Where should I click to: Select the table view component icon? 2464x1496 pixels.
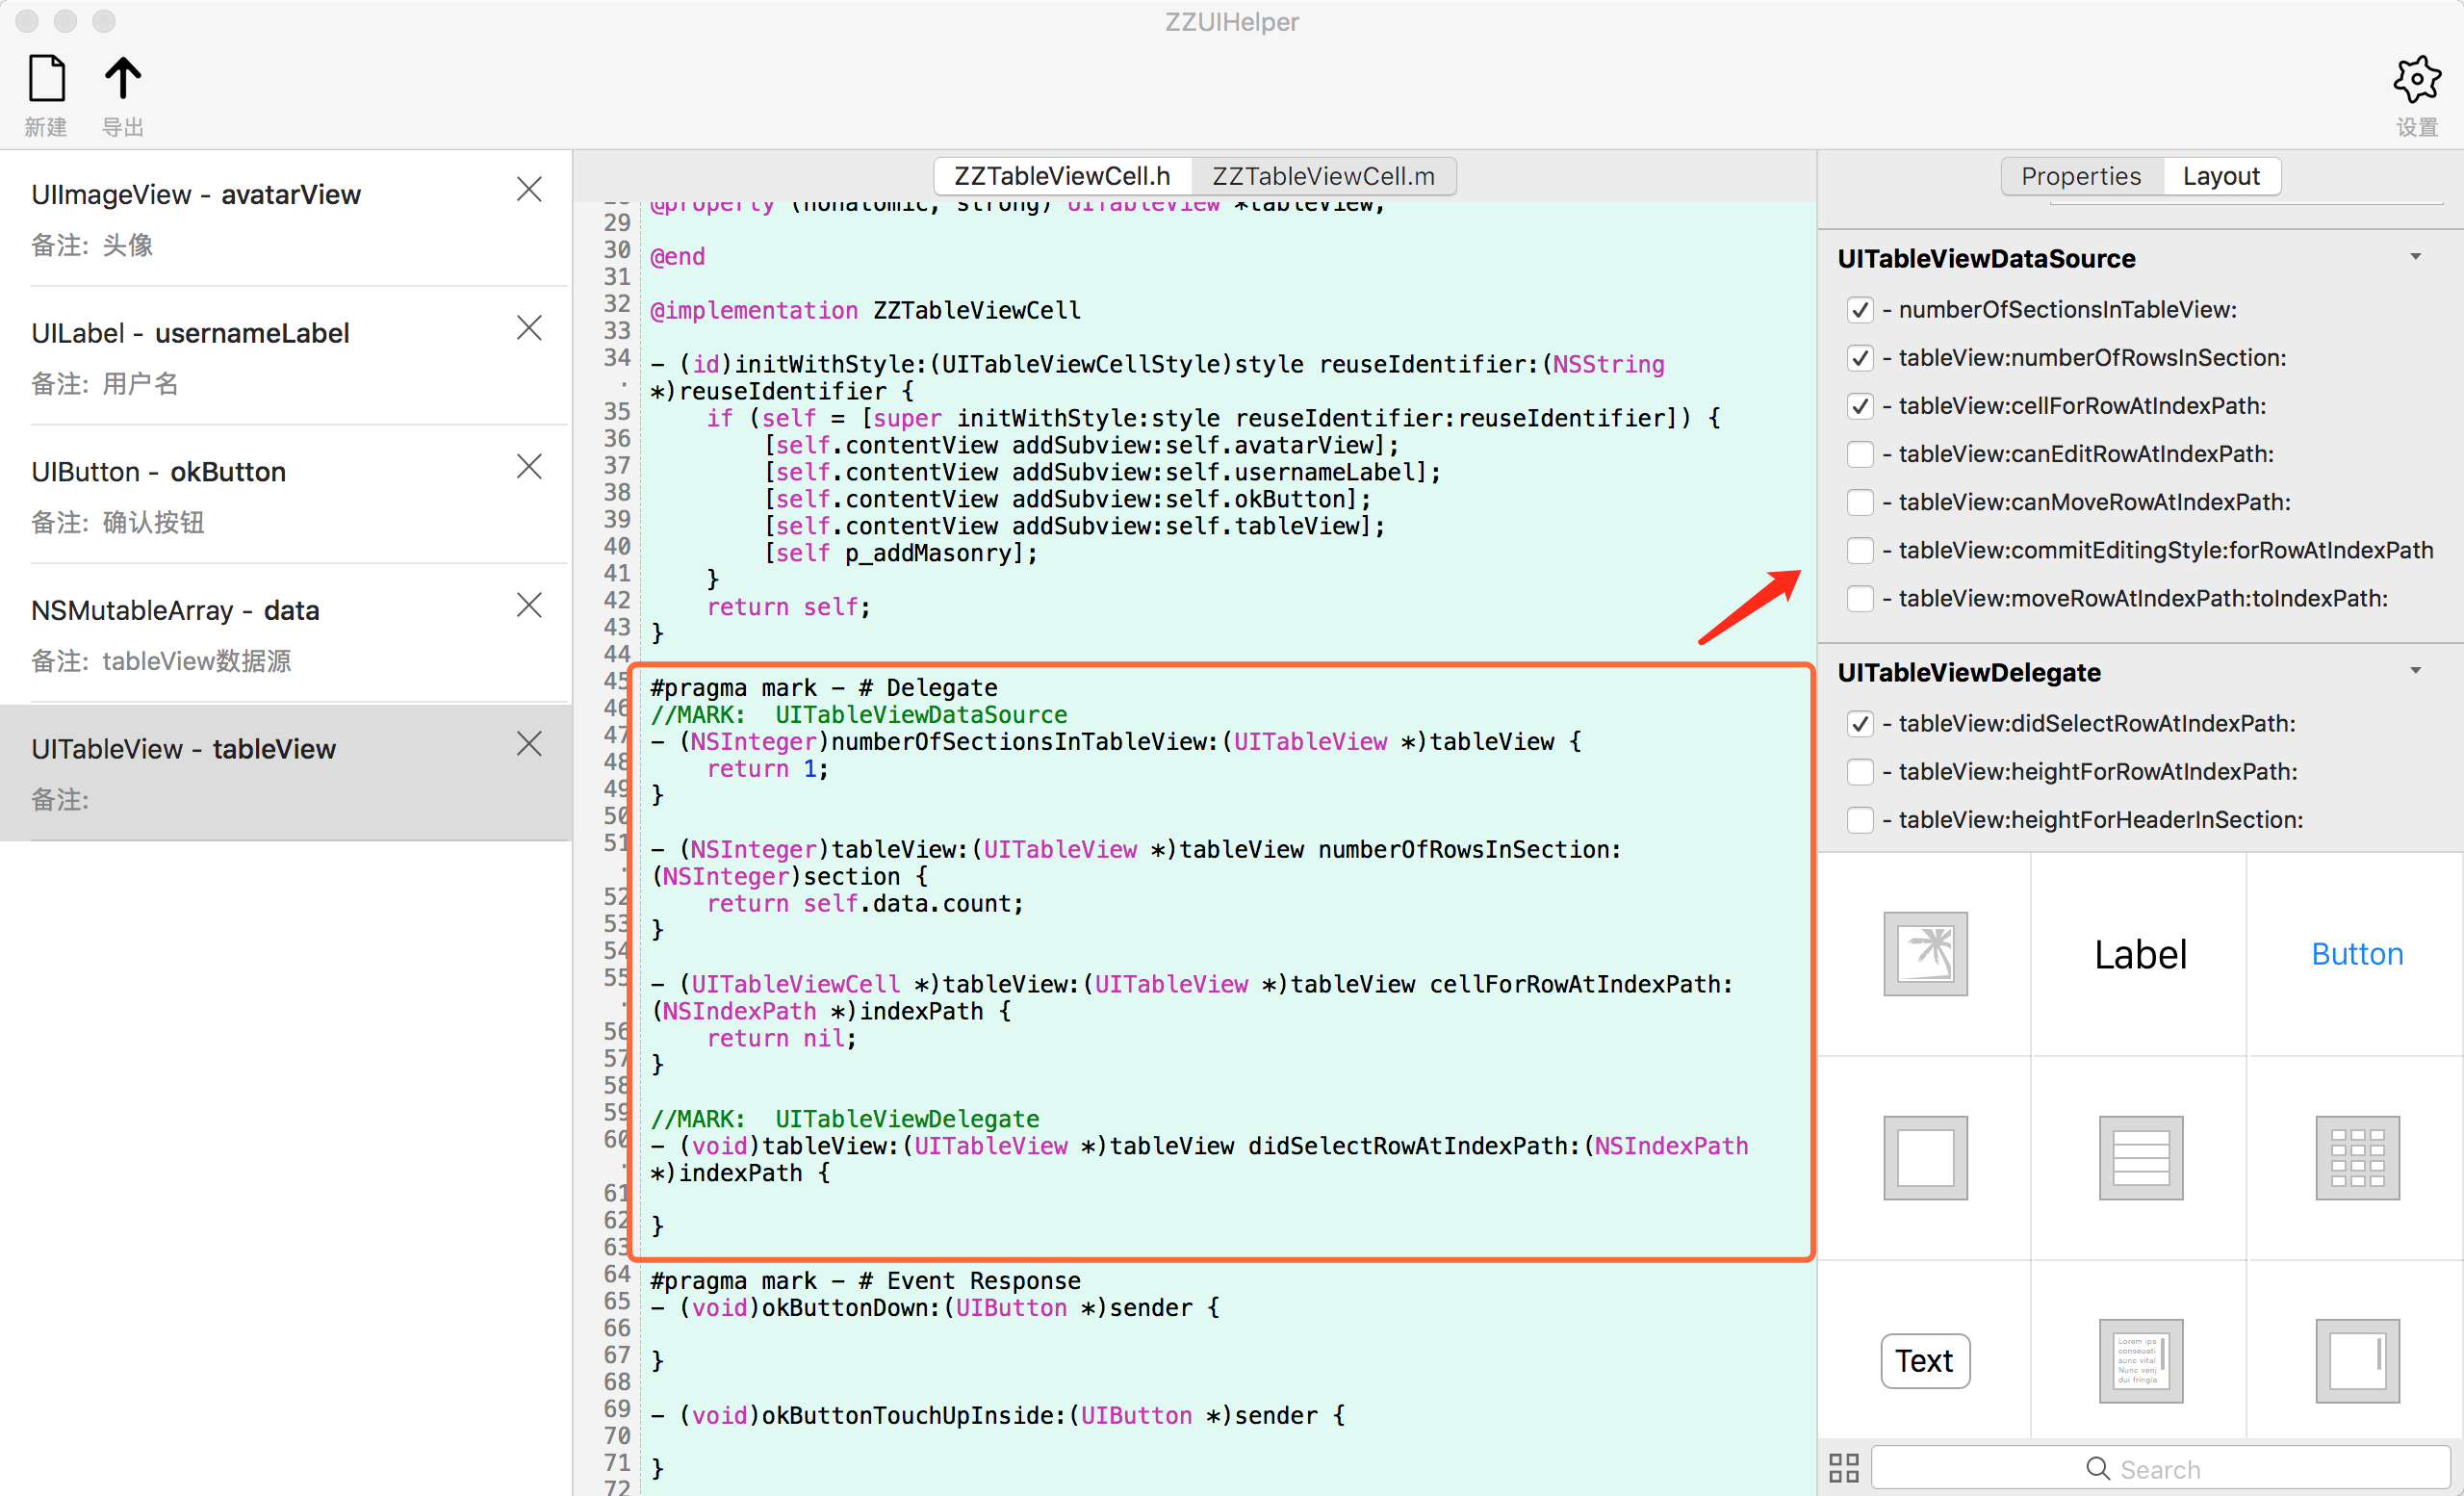tap(2140, 1158)
